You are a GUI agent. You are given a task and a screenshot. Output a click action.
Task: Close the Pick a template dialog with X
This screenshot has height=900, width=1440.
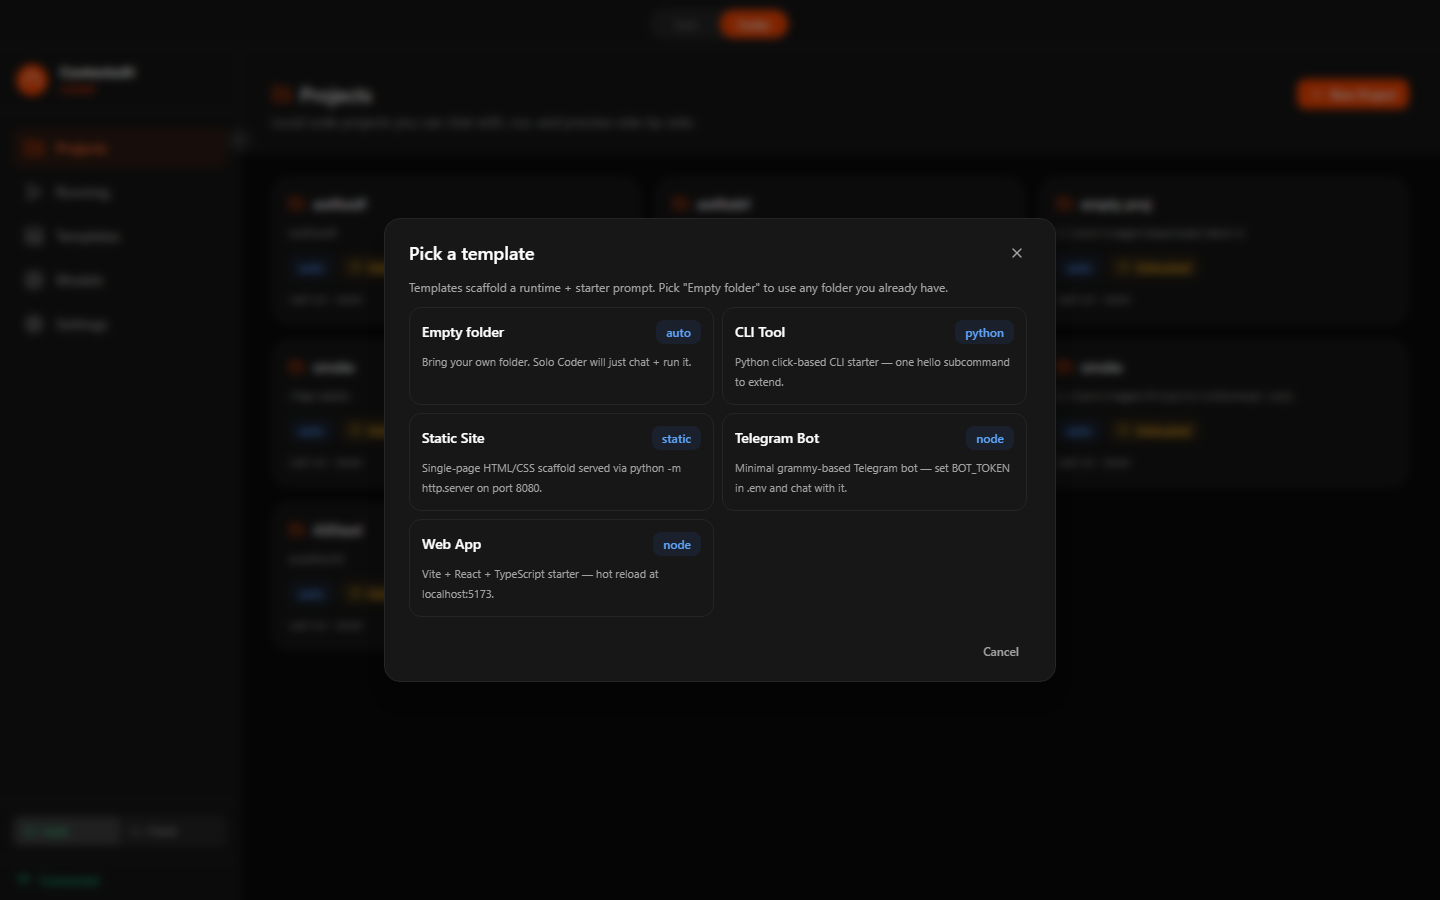click(x=1017, y=253)
